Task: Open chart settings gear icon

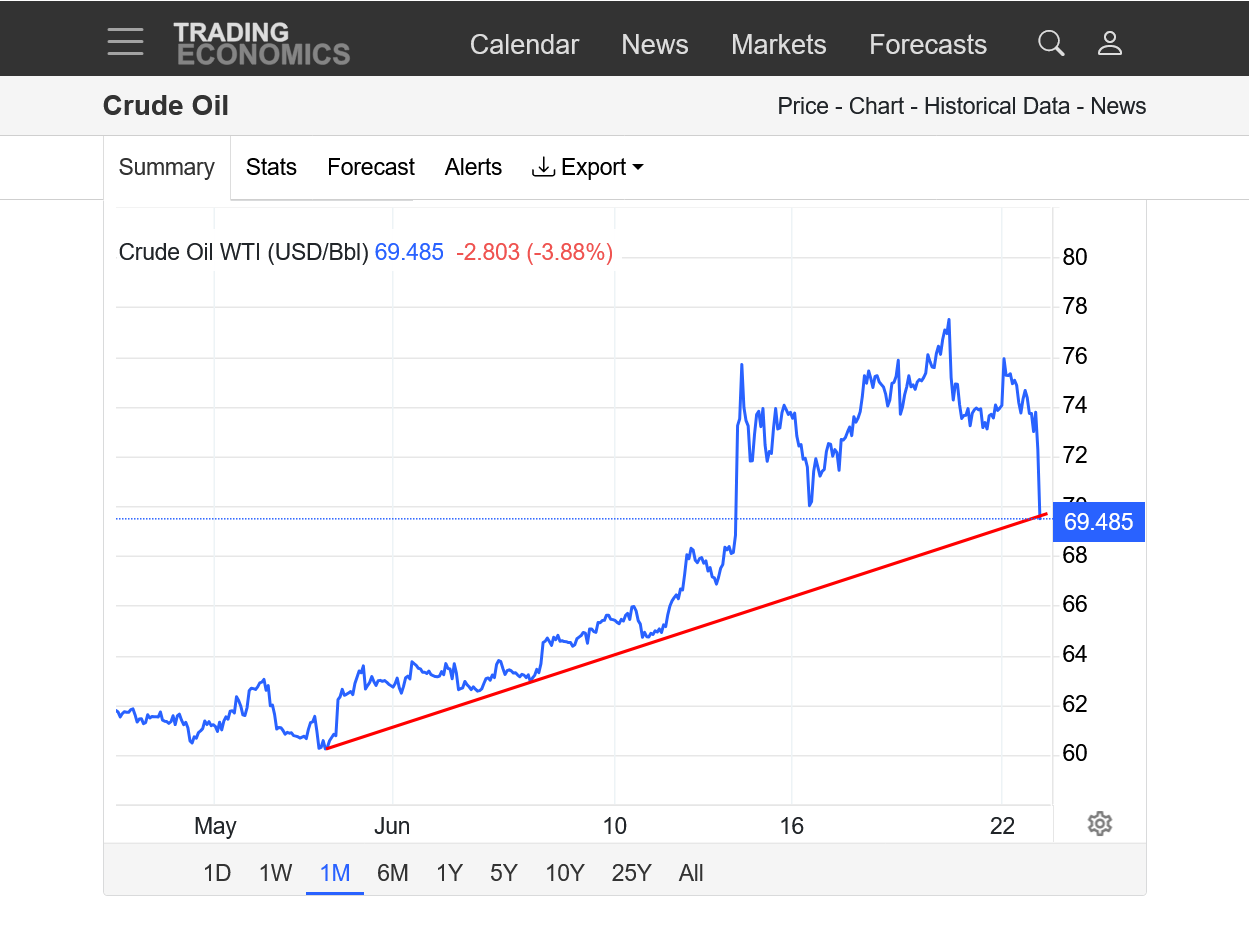Action: click(1100, 824)
